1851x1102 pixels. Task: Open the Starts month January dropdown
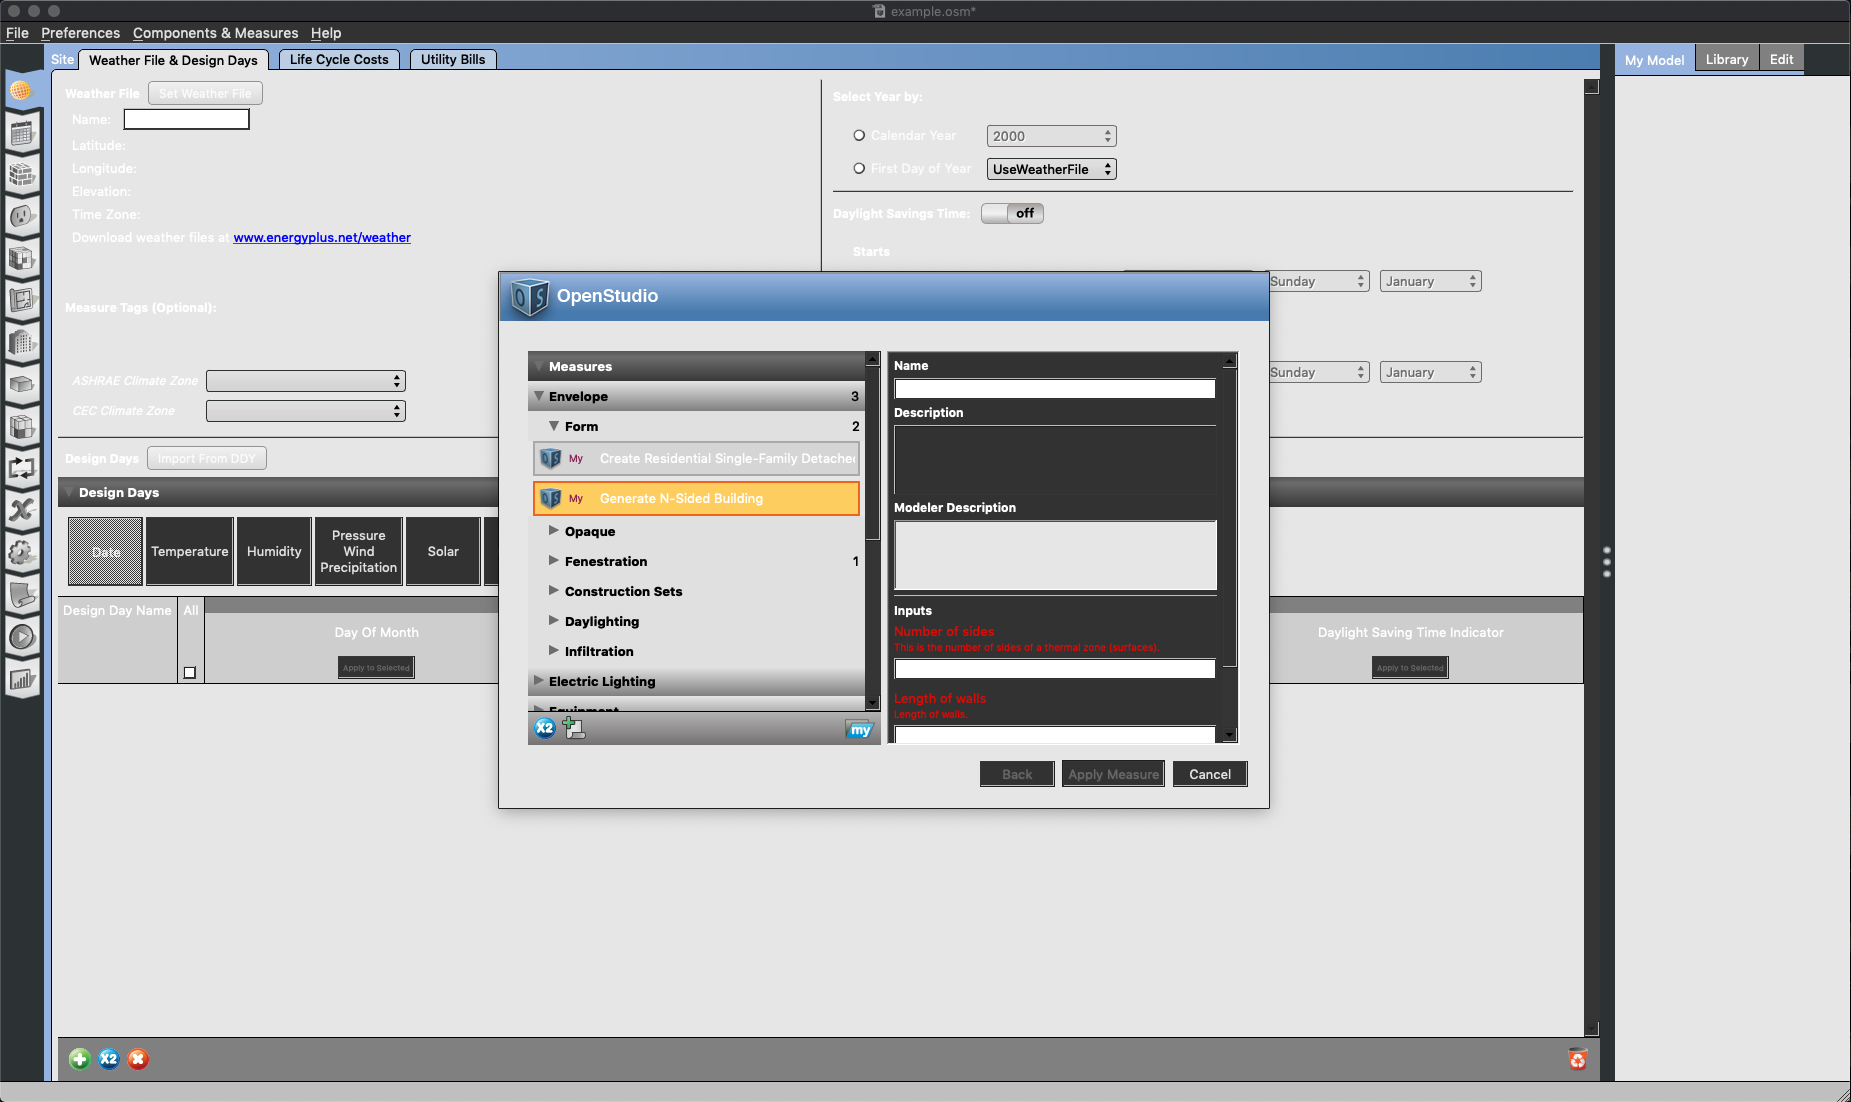pyautogui.click(x=1430, y=281)
